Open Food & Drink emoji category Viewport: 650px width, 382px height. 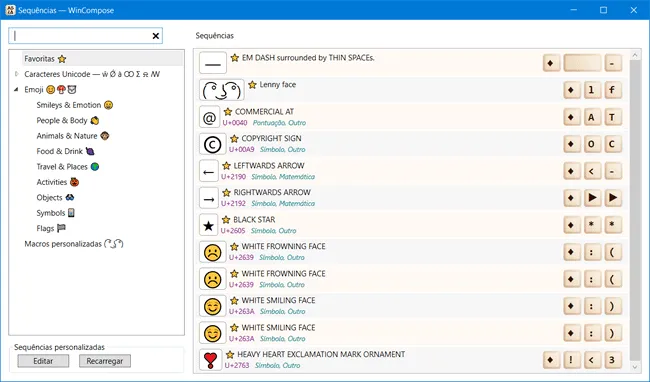(x=65, y=151)
